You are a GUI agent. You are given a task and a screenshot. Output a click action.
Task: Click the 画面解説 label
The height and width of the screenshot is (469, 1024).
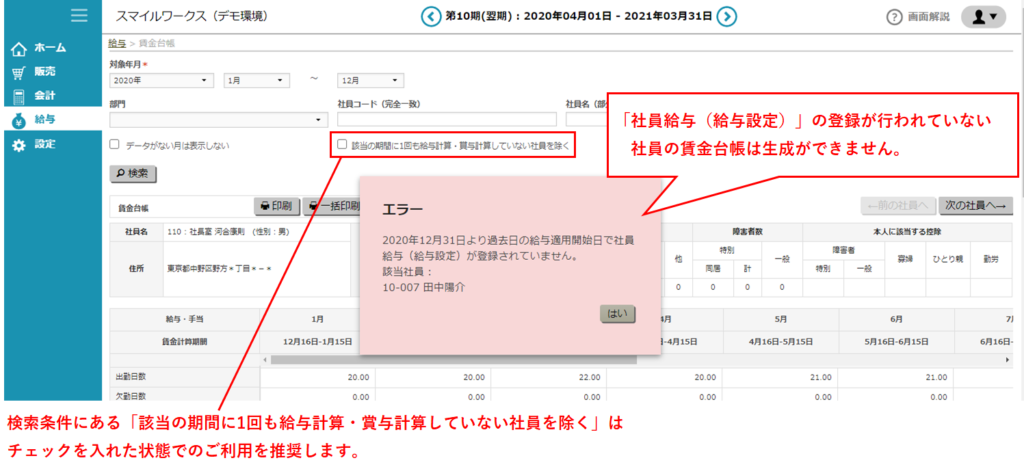pos(929,17)
